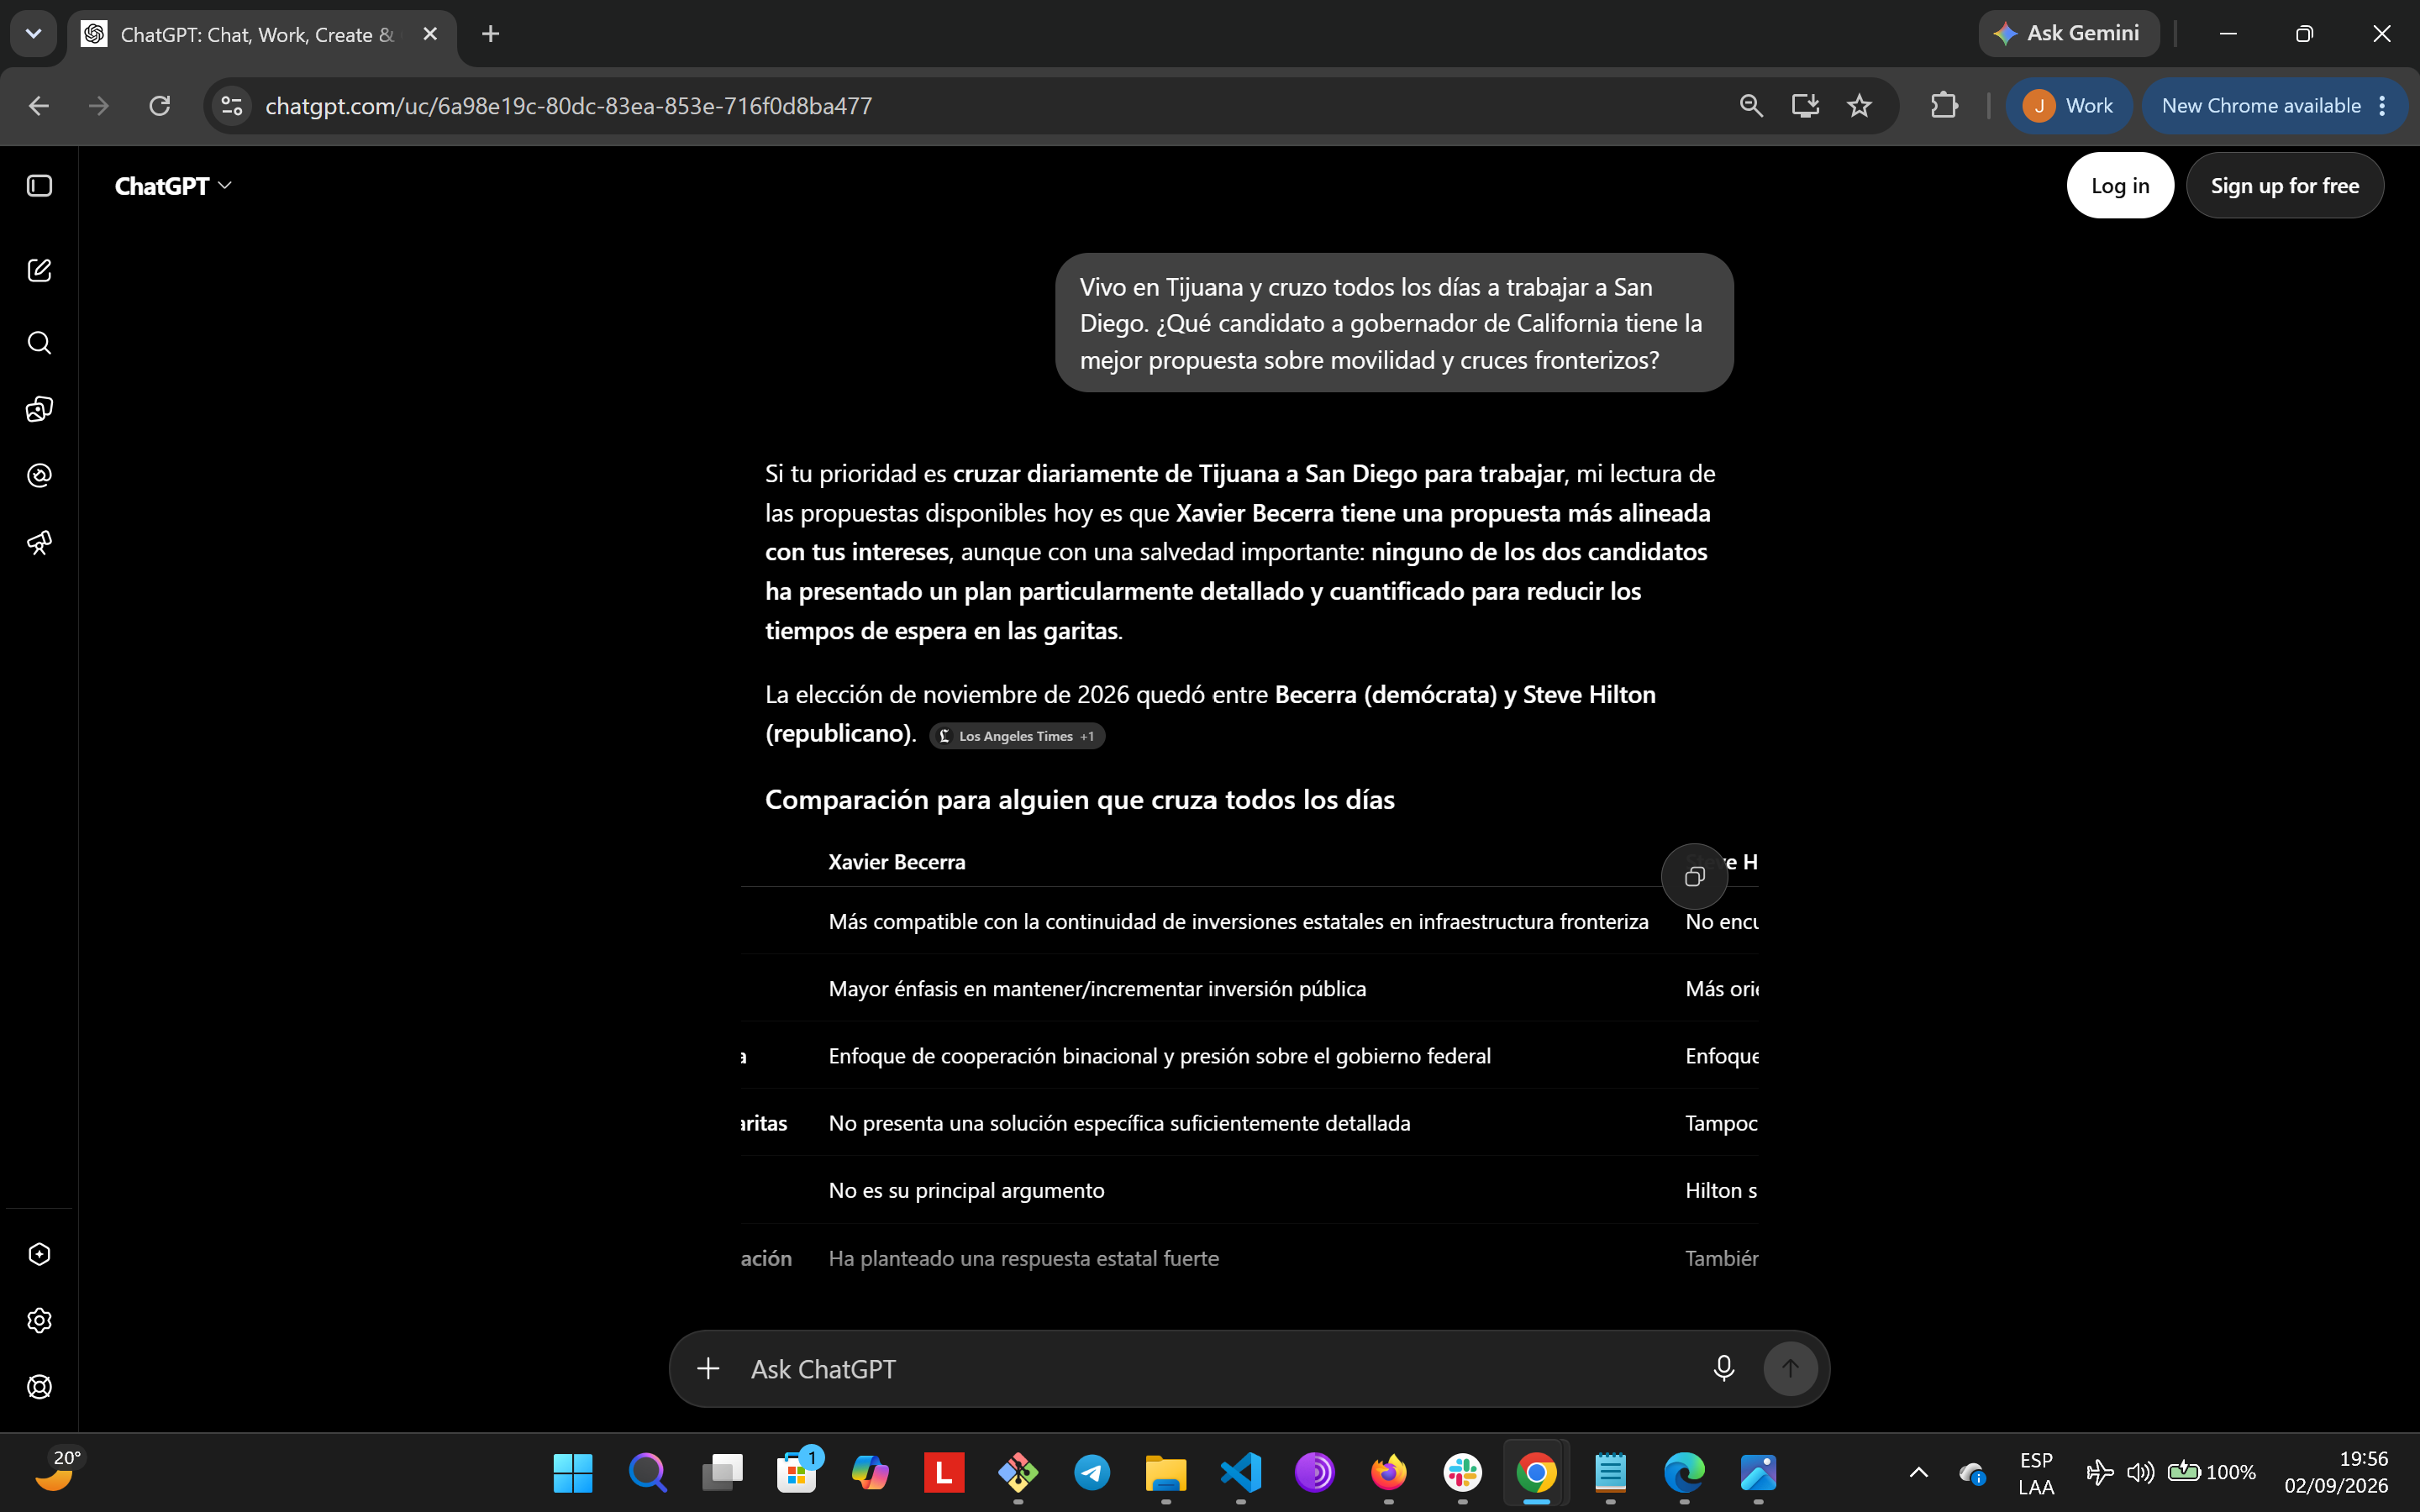Focus the Ask ChatGPT message field
Viewport: 2420px width, 1512px height.
tap(1215, 1369)
